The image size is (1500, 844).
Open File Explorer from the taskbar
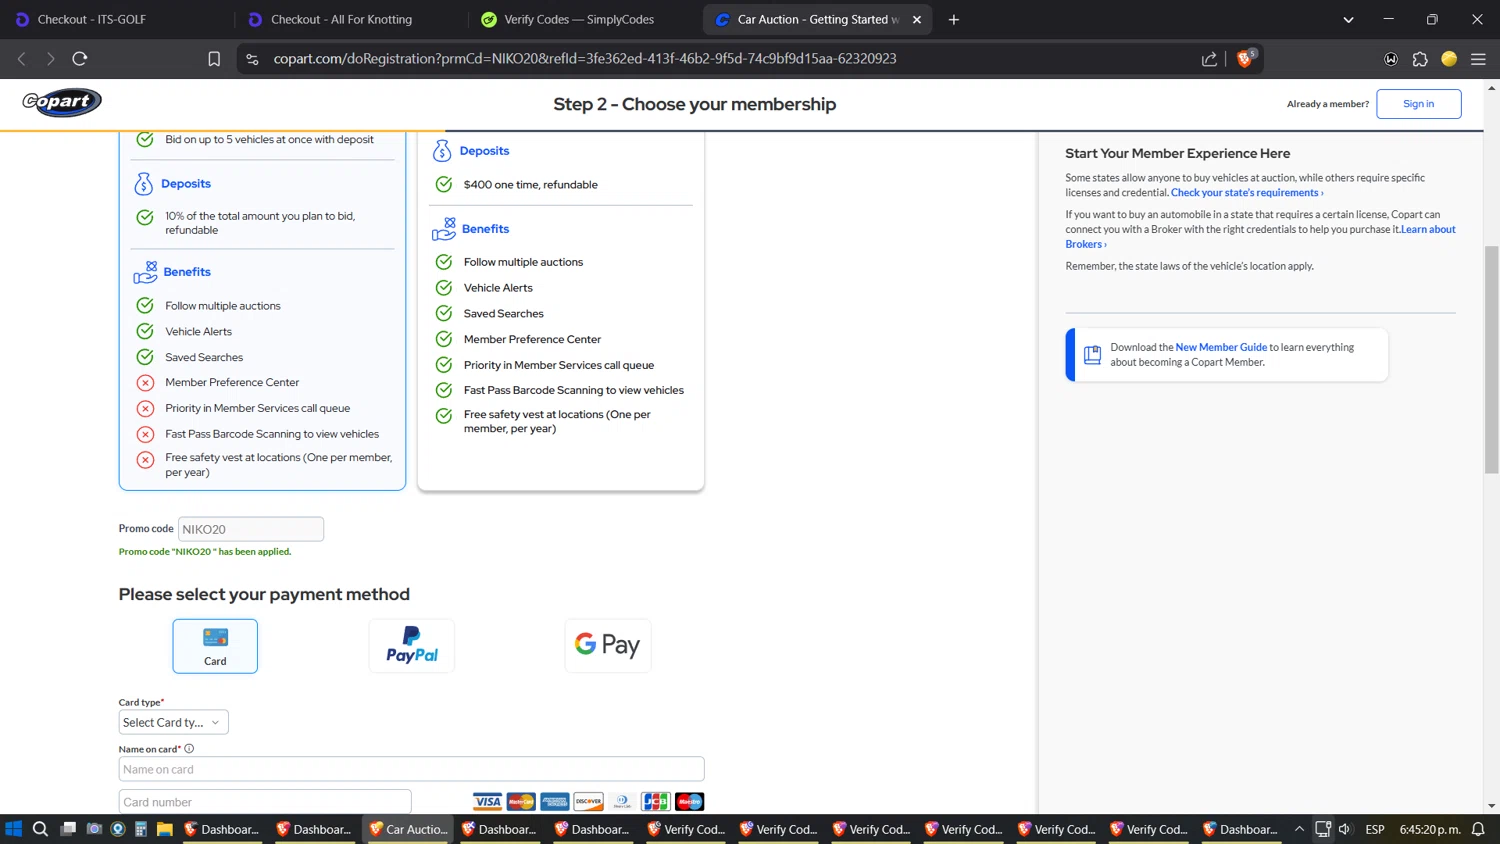pos(165,829)
